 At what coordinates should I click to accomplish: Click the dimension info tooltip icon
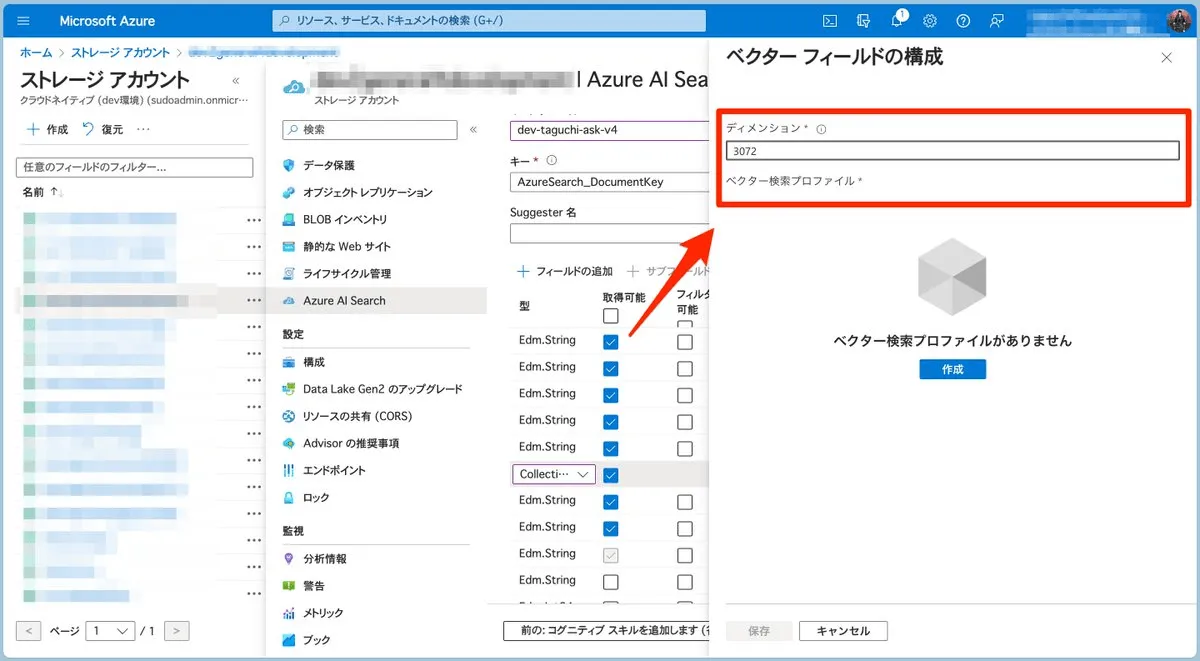coord(821,129)
